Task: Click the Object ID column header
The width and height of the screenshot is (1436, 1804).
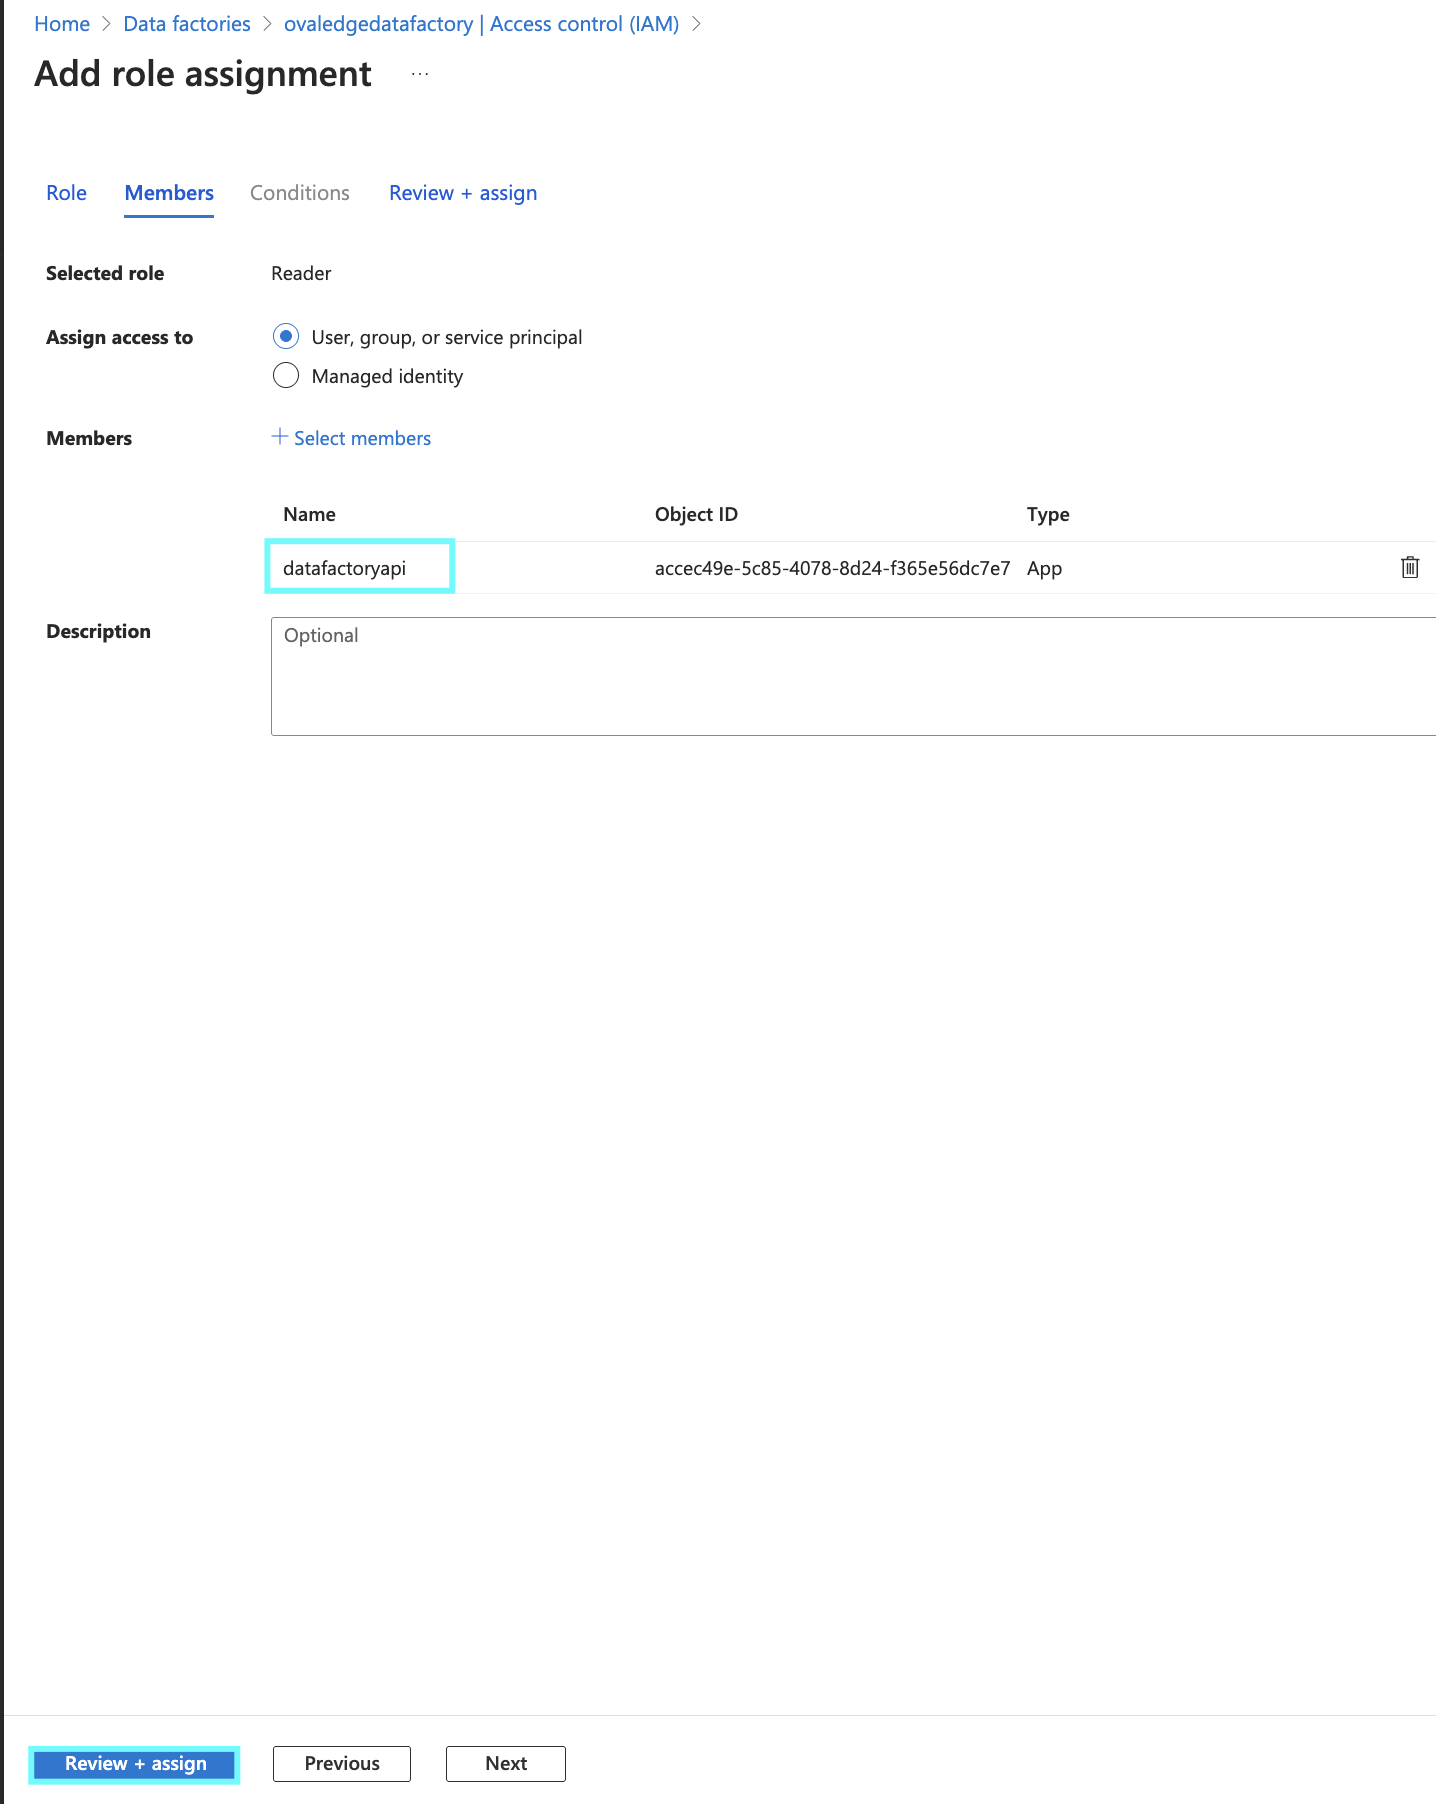Action: tap(696, 514)
